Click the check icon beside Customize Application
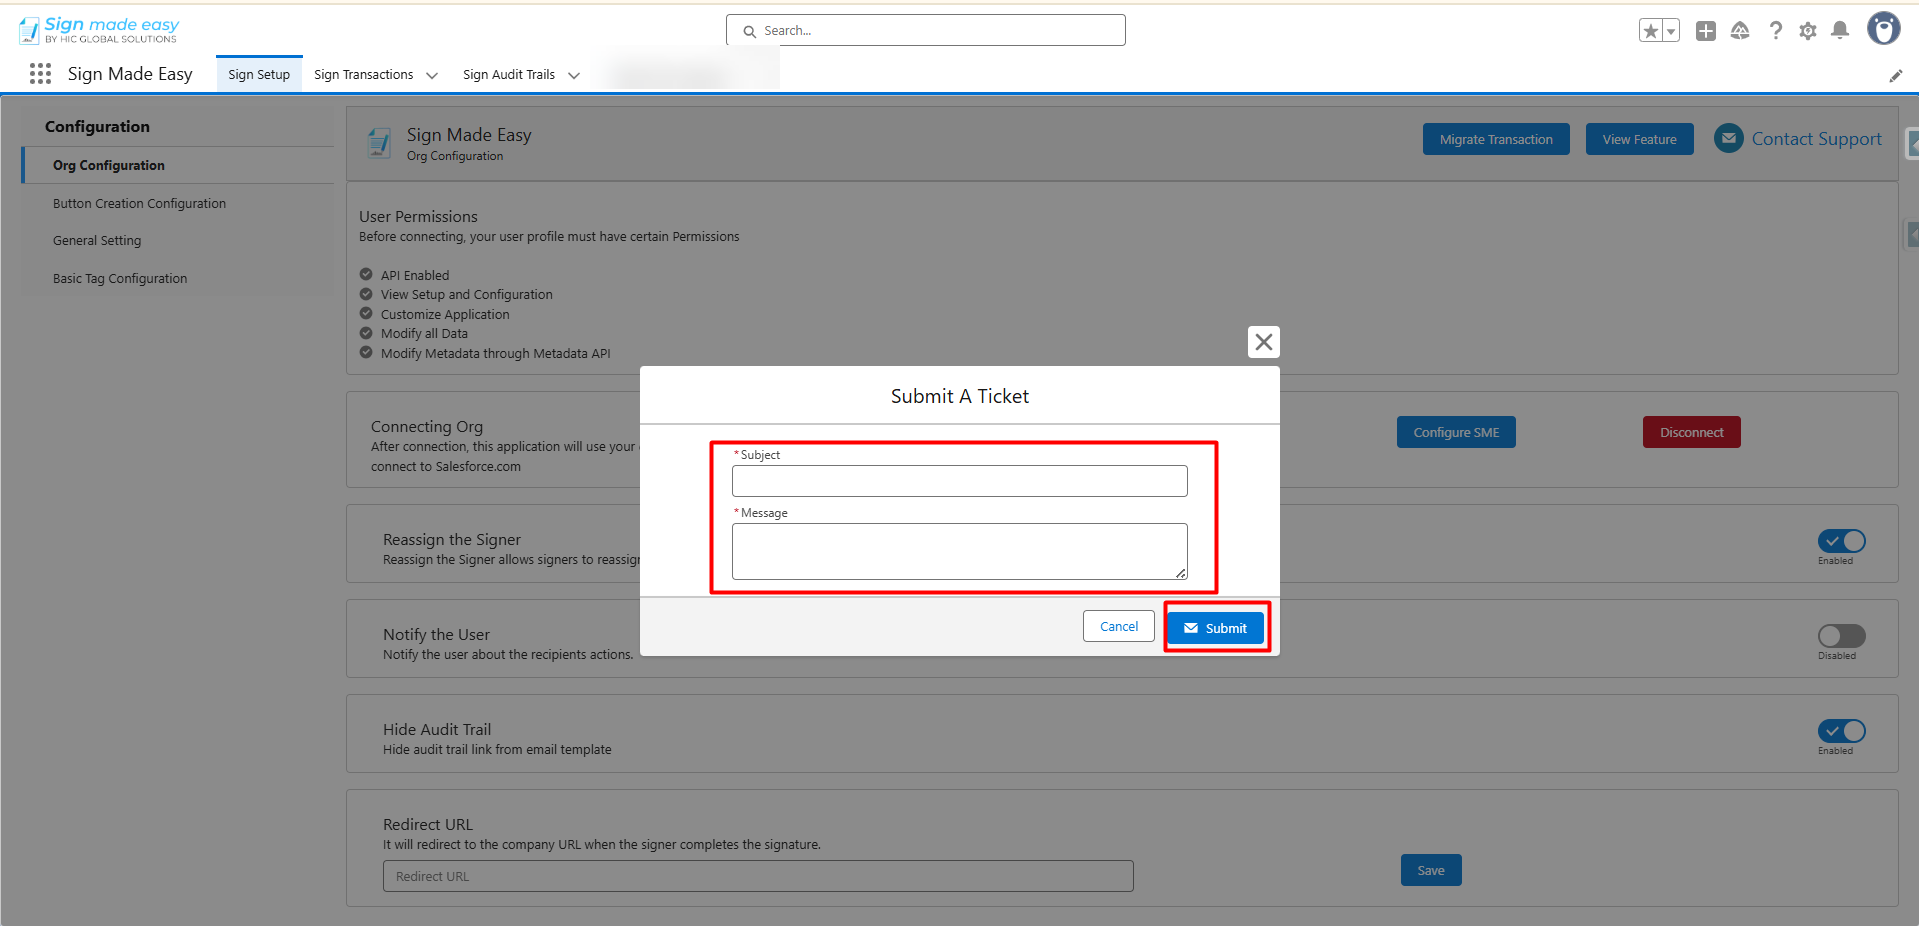The image size is (1919, 926). 366,314
